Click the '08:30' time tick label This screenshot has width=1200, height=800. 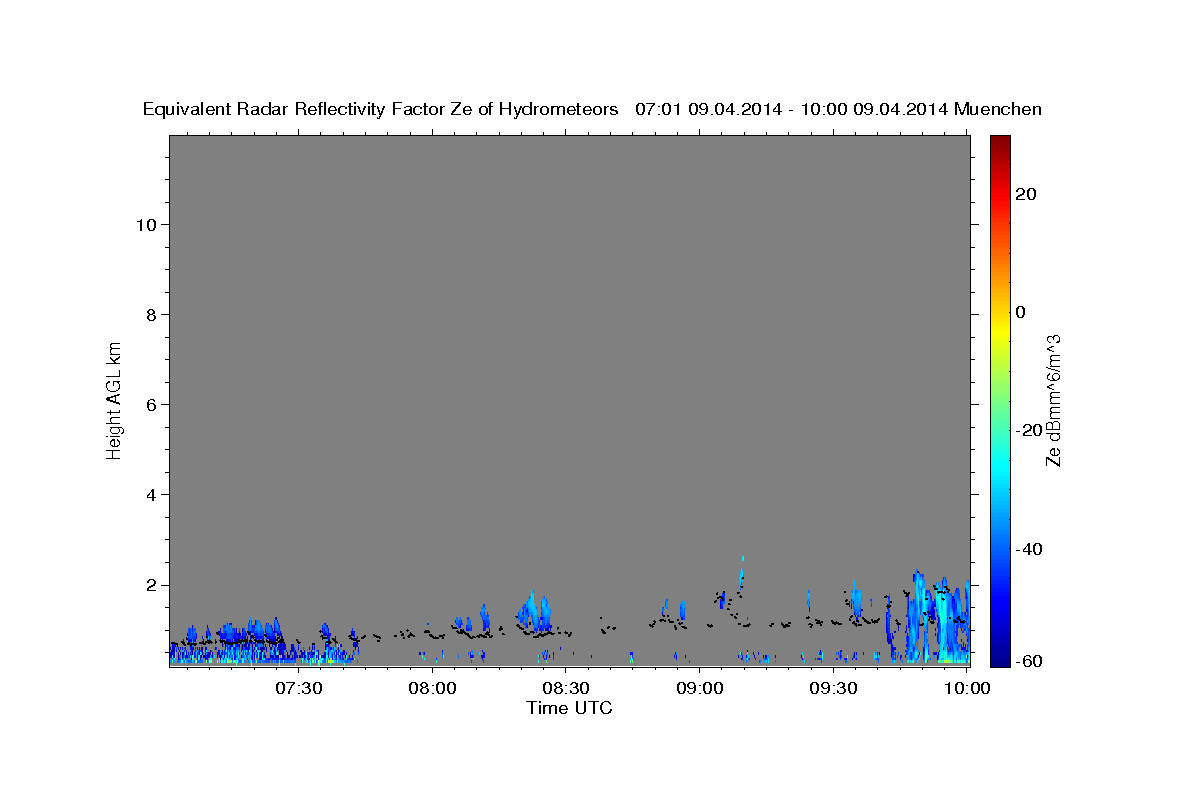(567, 688)
